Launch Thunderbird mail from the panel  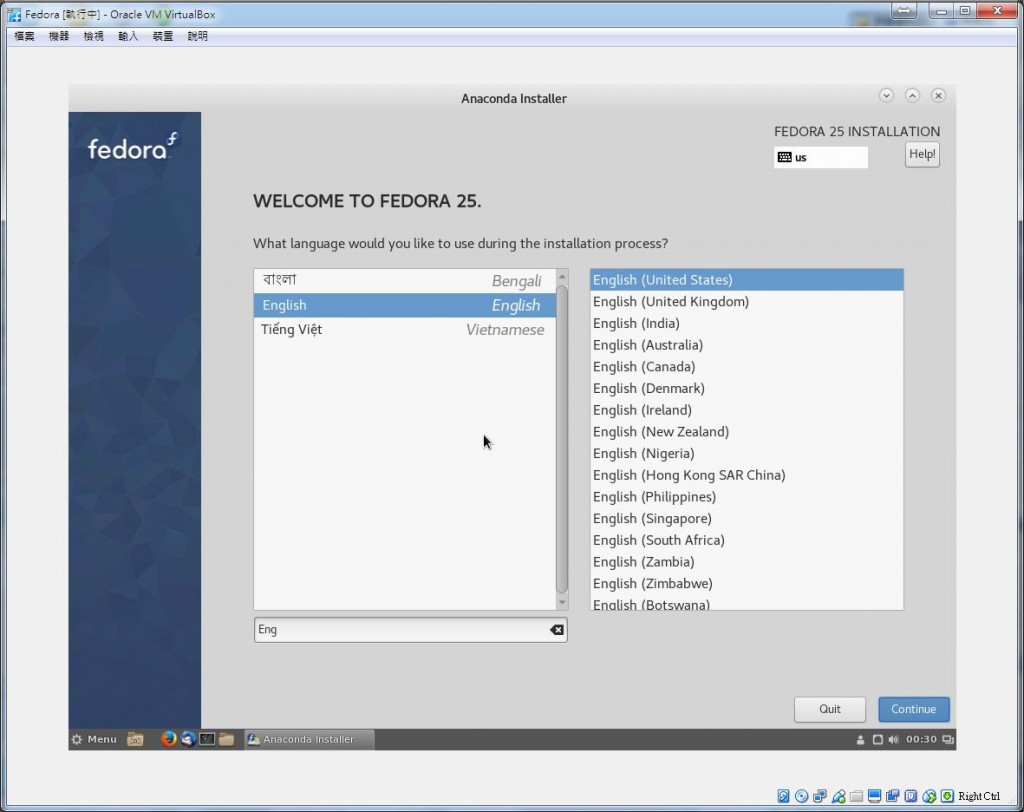[x=188, y=739]
